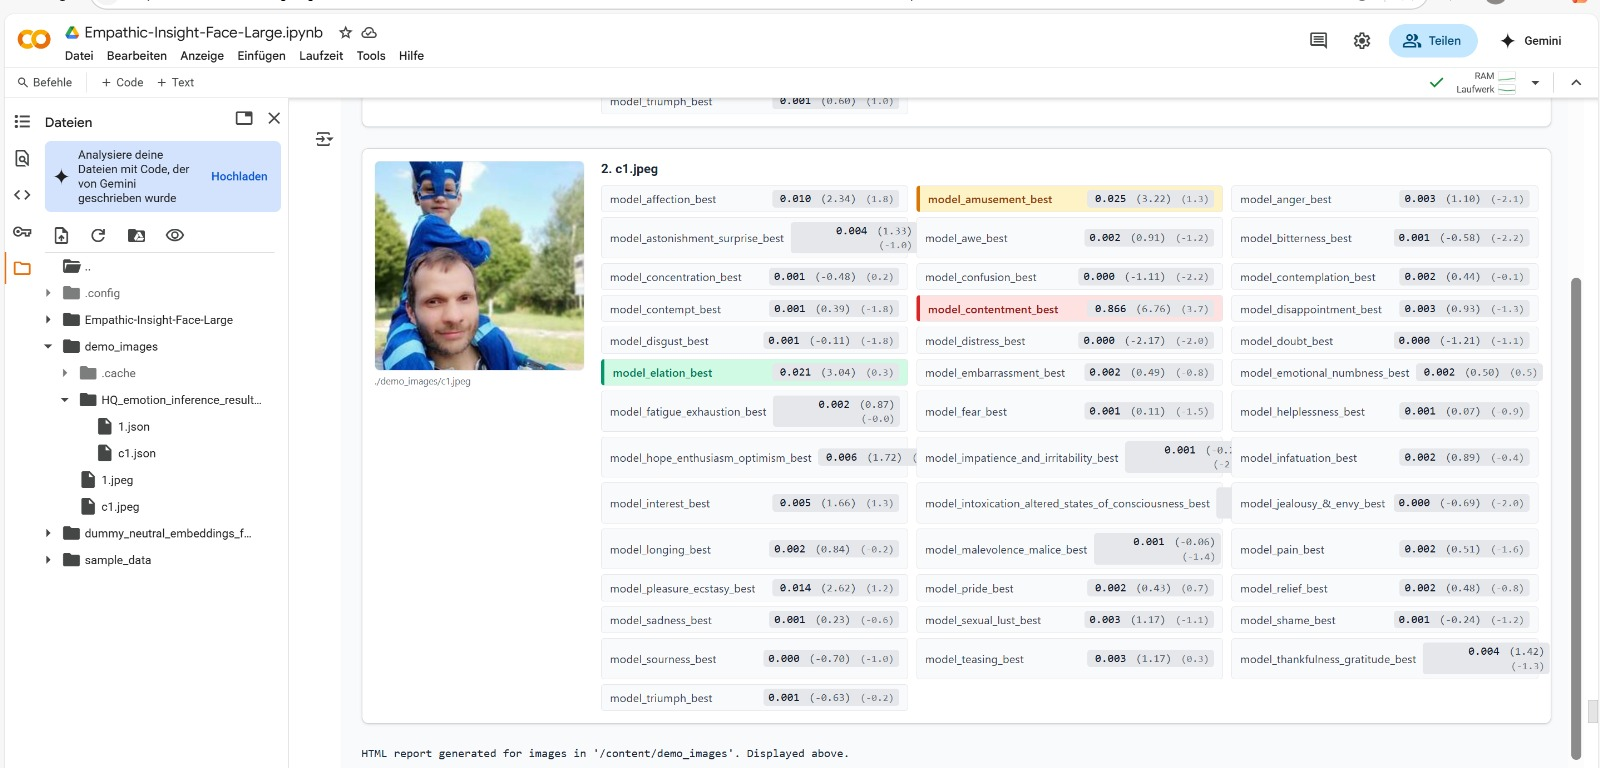Toggle the output options icon beside cell
This screenshot has height=768, width=1600.
click(324, 139)
